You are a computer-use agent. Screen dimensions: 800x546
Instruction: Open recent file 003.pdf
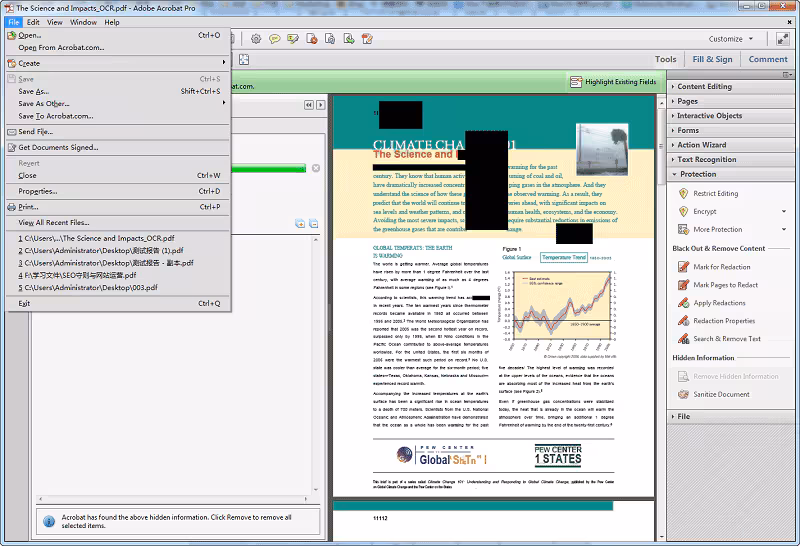point(117,288)
